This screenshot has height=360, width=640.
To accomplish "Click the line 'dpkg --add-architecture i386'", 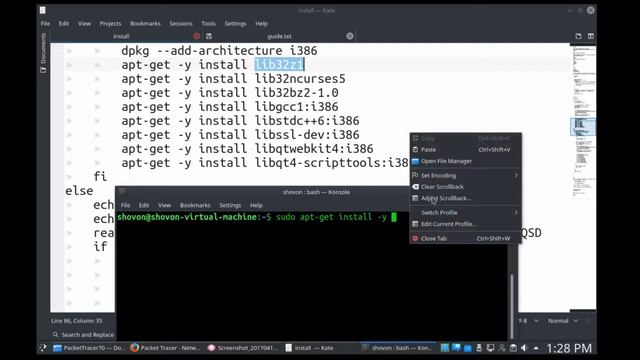I will coord(219,51).
